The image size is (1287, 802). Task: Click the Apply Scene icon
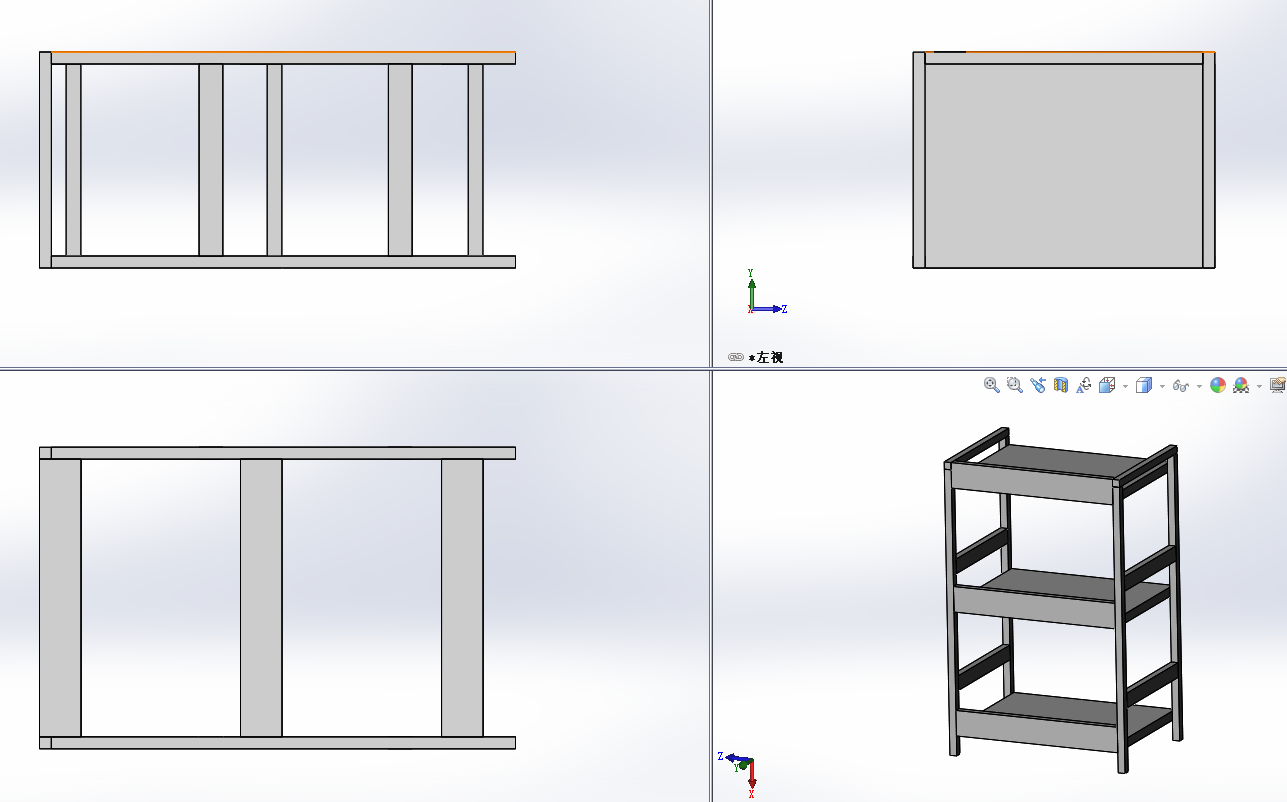tap(1241, 385)
